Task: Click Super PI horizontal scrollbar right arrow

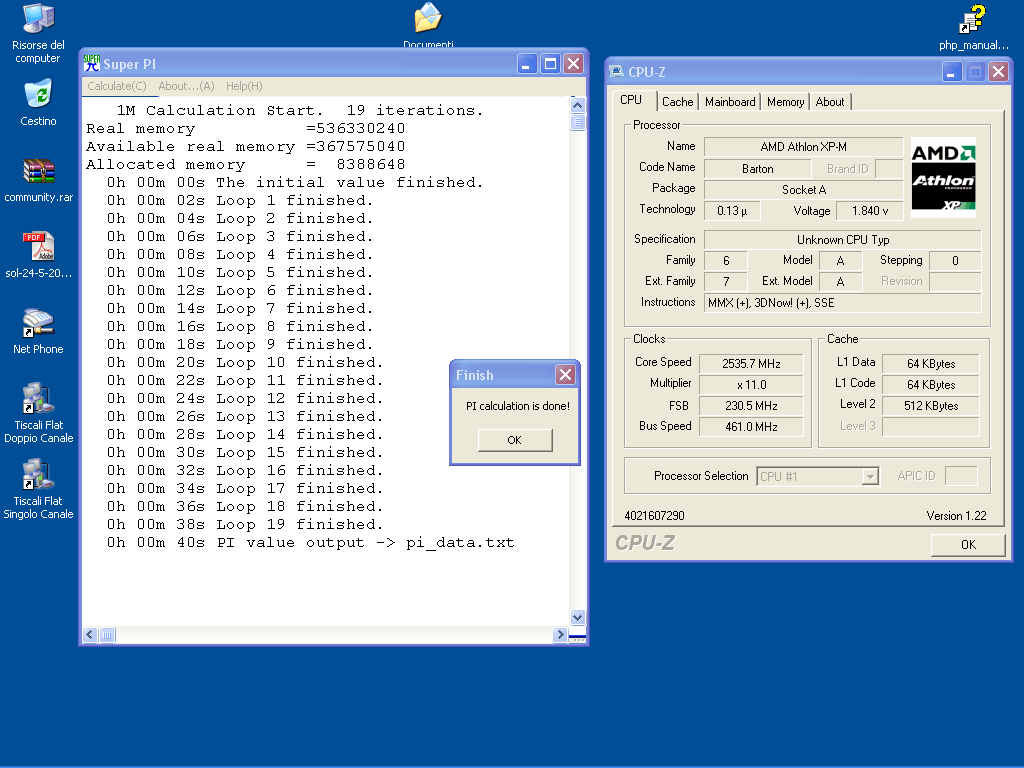Action: pyautogui.click(x=560, y=635)
